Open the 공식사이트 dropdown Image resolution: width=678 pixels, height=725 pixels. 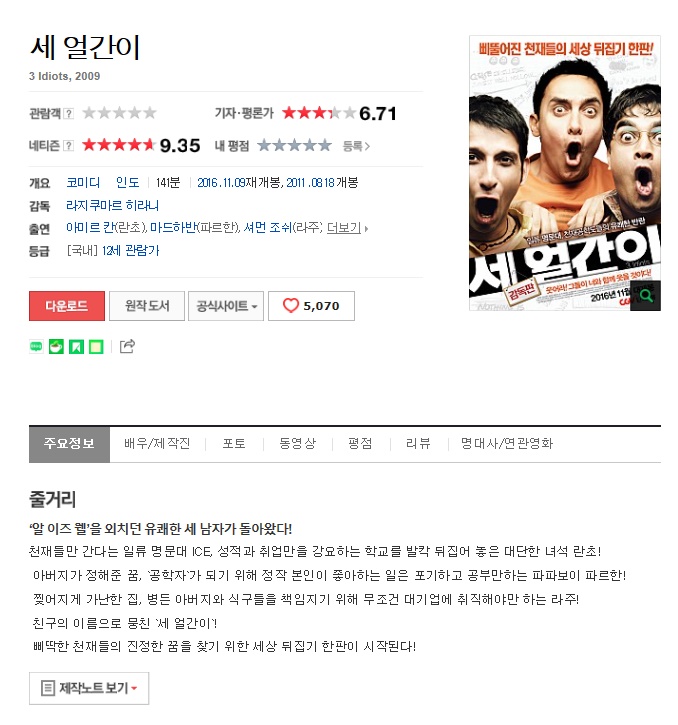coord(226,306)
